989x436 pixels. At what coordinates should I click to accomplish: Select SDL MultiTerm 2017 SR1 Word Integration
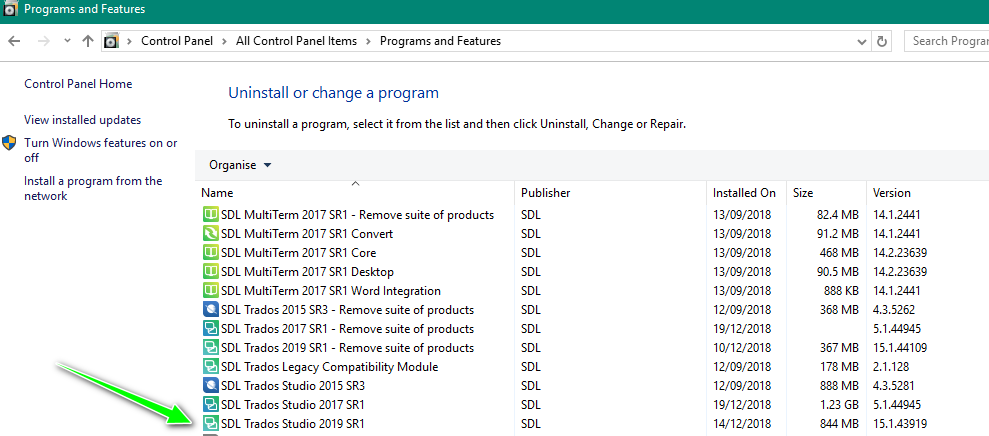(x=331, y=291)
